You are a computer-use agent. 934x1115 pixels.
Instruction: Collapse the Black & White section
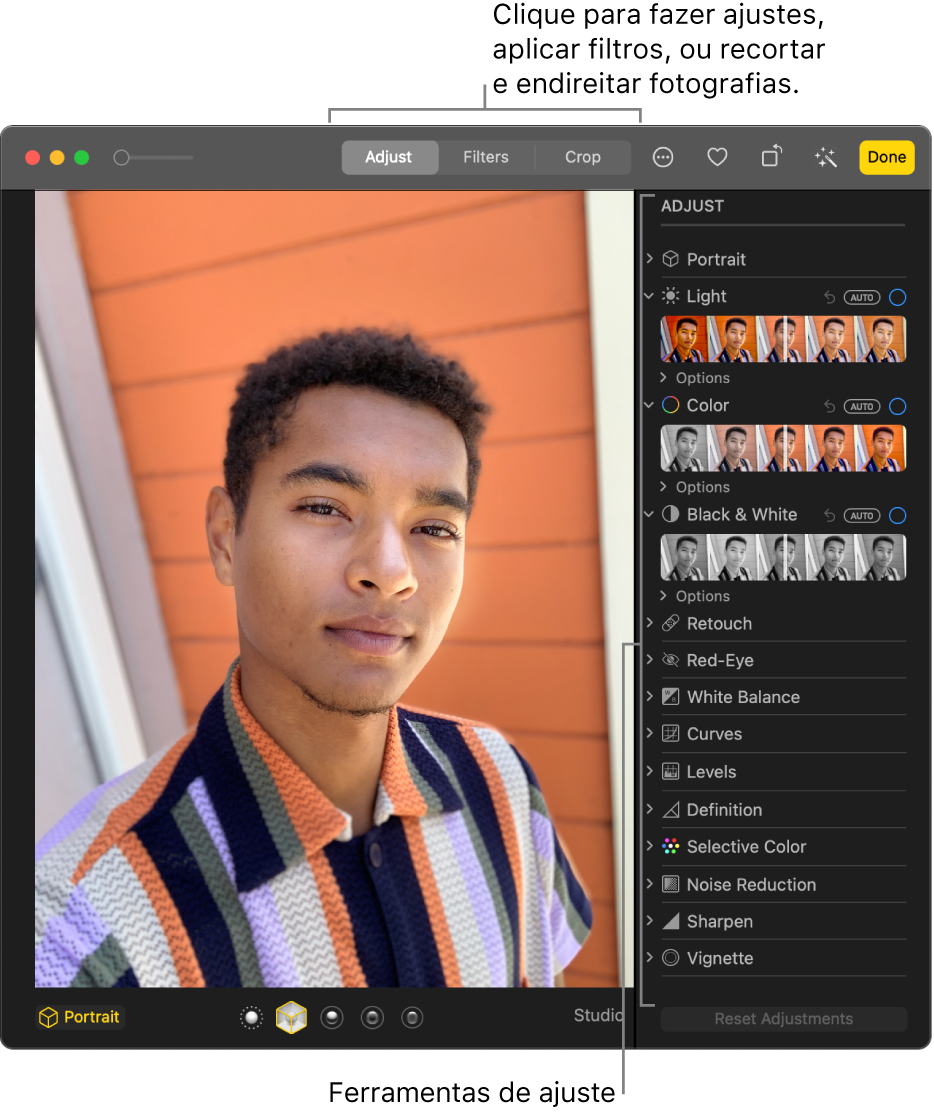[649, 515]
